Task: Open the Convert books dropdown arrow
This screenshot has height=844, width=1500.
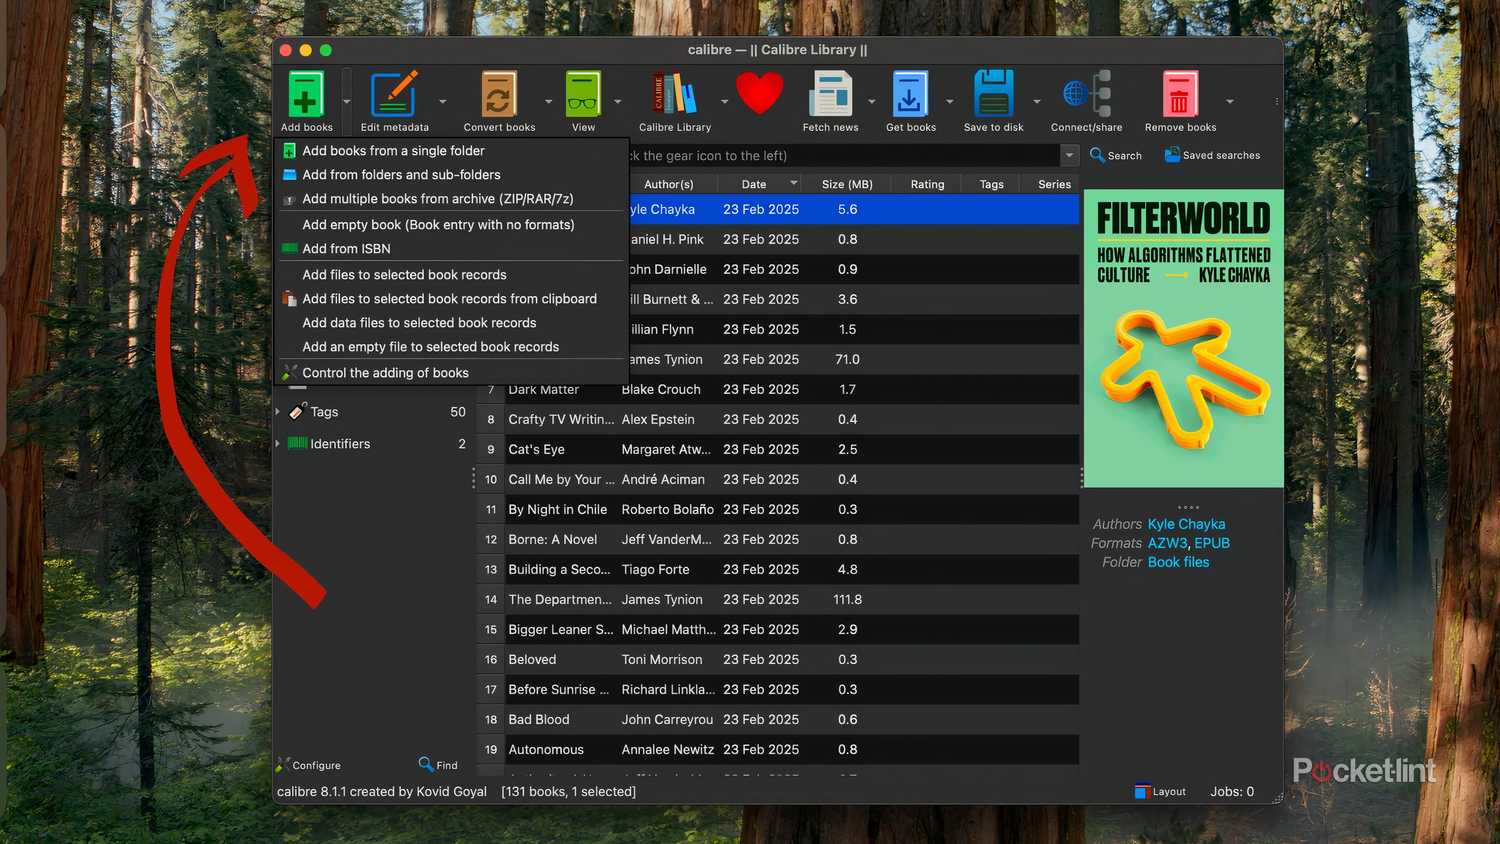Action: (548, 101)
